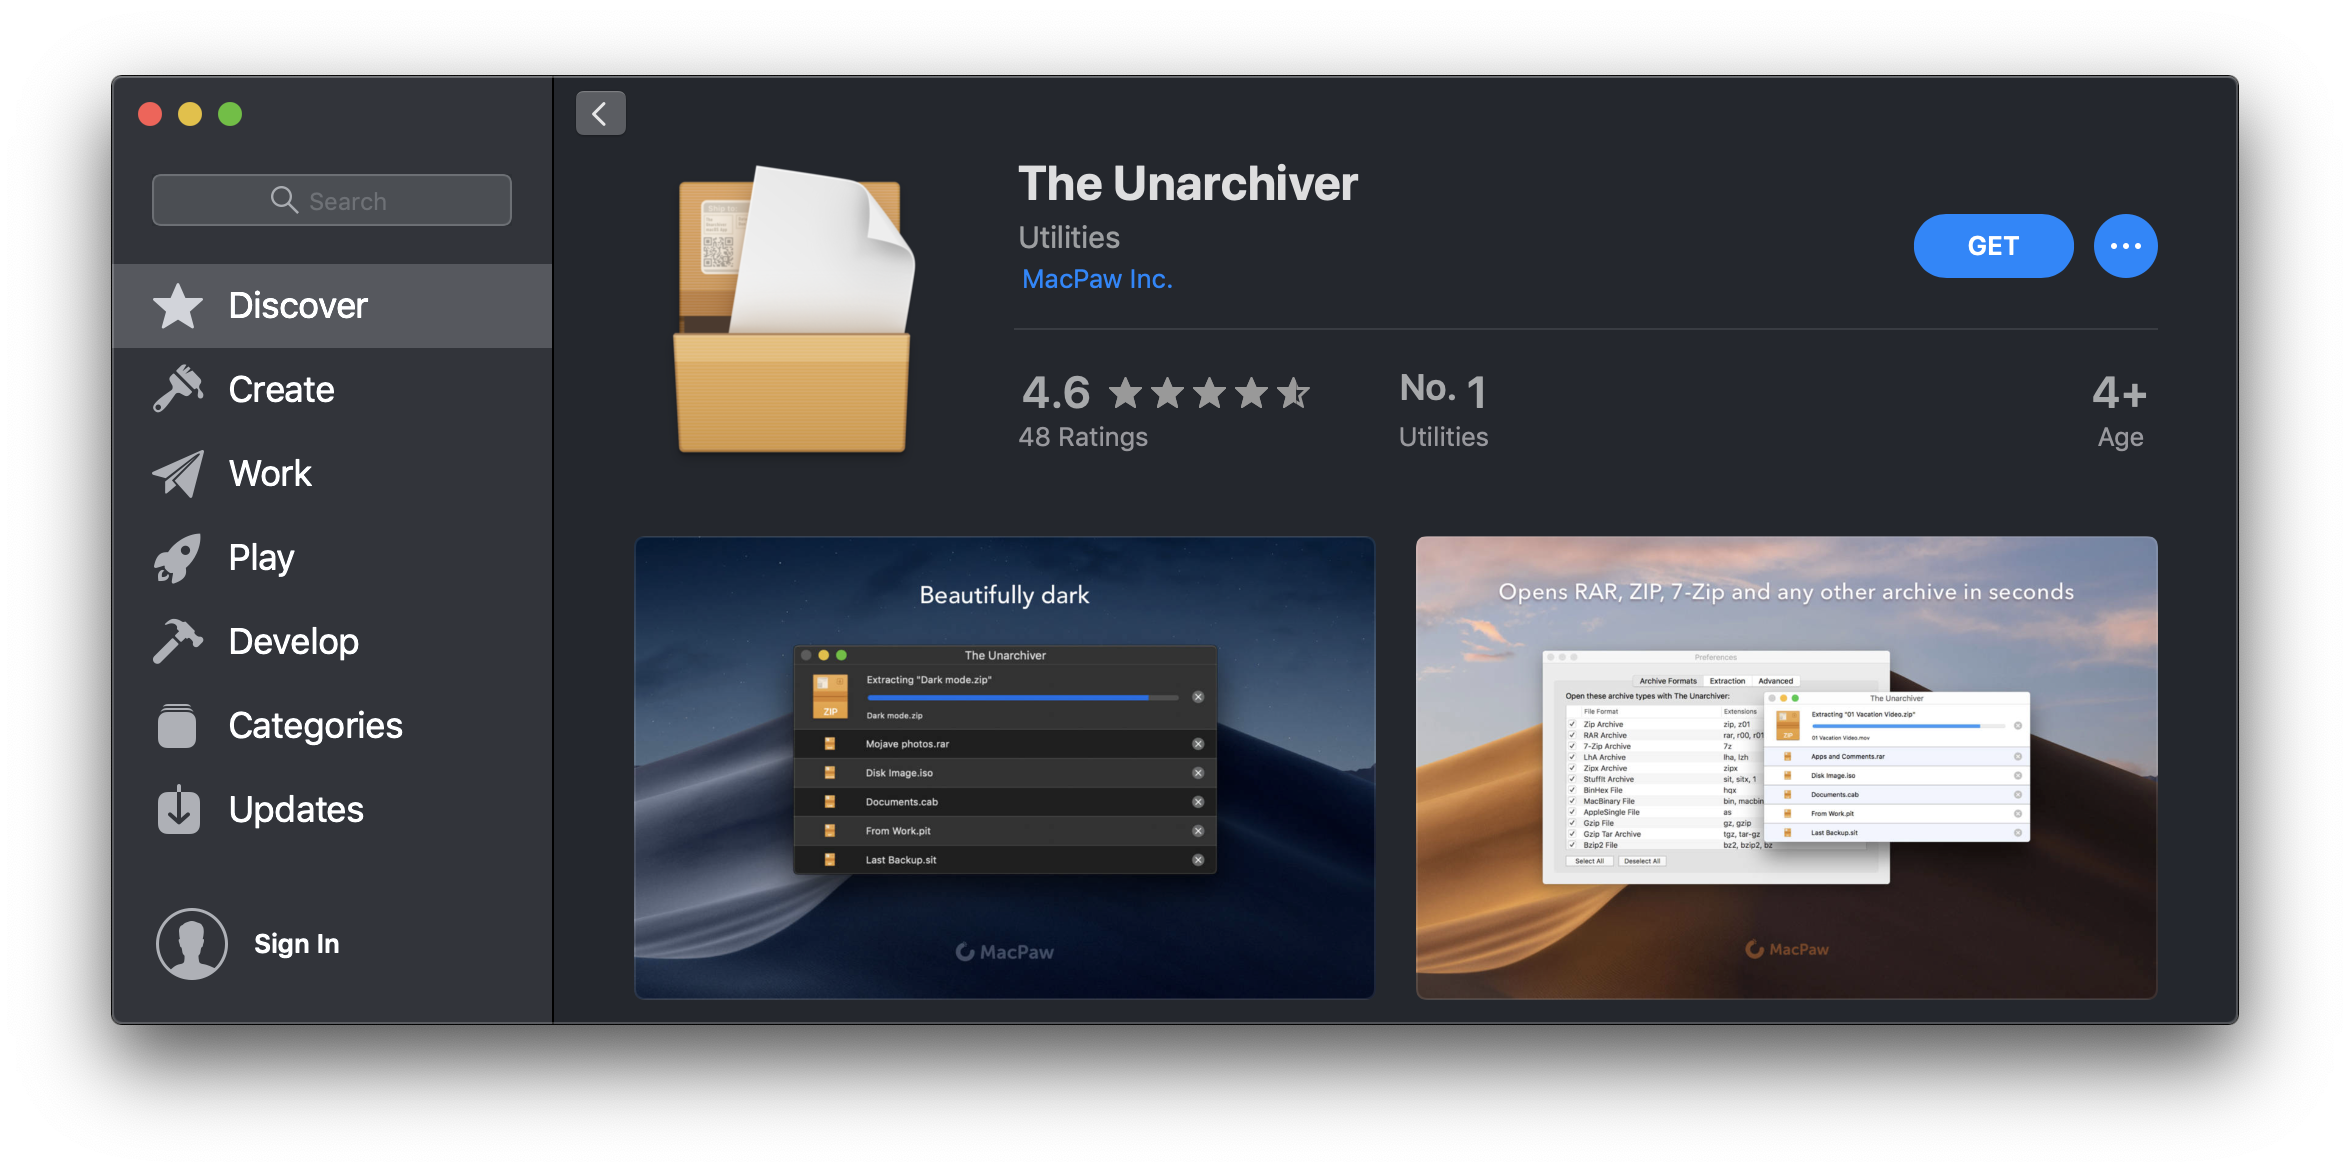Open the MacPaw Inc. developer link
The image size is (2350, 1172).
pos(1097,279)
